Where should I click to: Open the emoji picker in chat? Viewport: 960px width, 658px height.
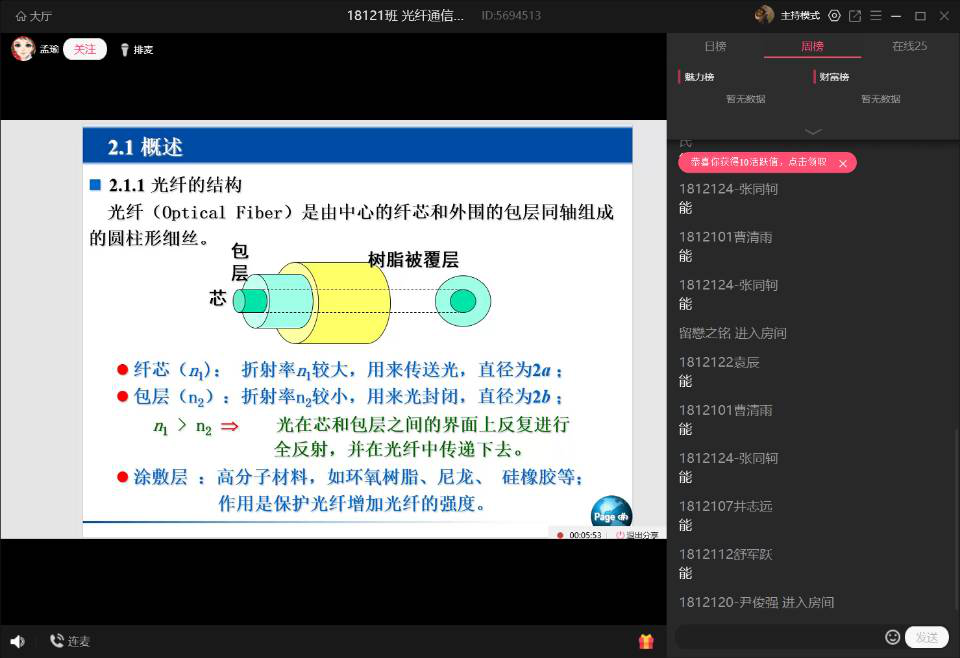pyautogui.click(x=892, y=637)
